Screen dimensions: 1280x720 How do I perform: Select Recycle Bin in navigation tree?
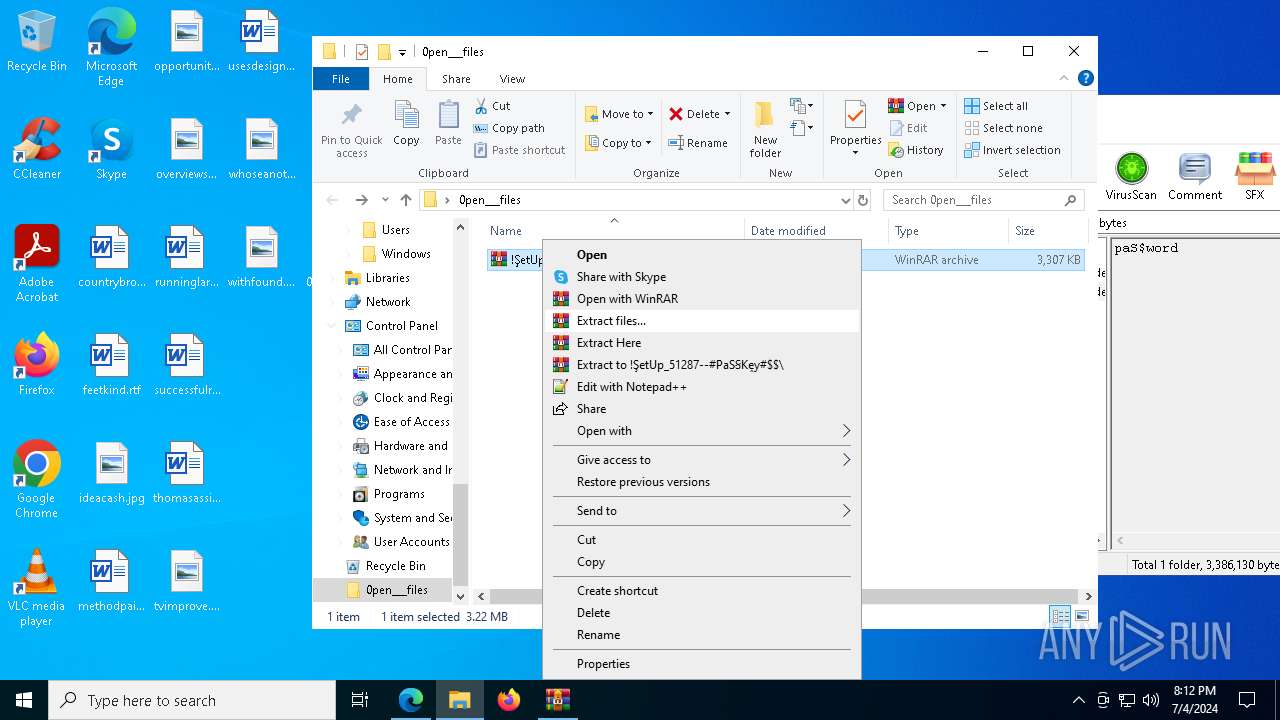coord(395,566)
